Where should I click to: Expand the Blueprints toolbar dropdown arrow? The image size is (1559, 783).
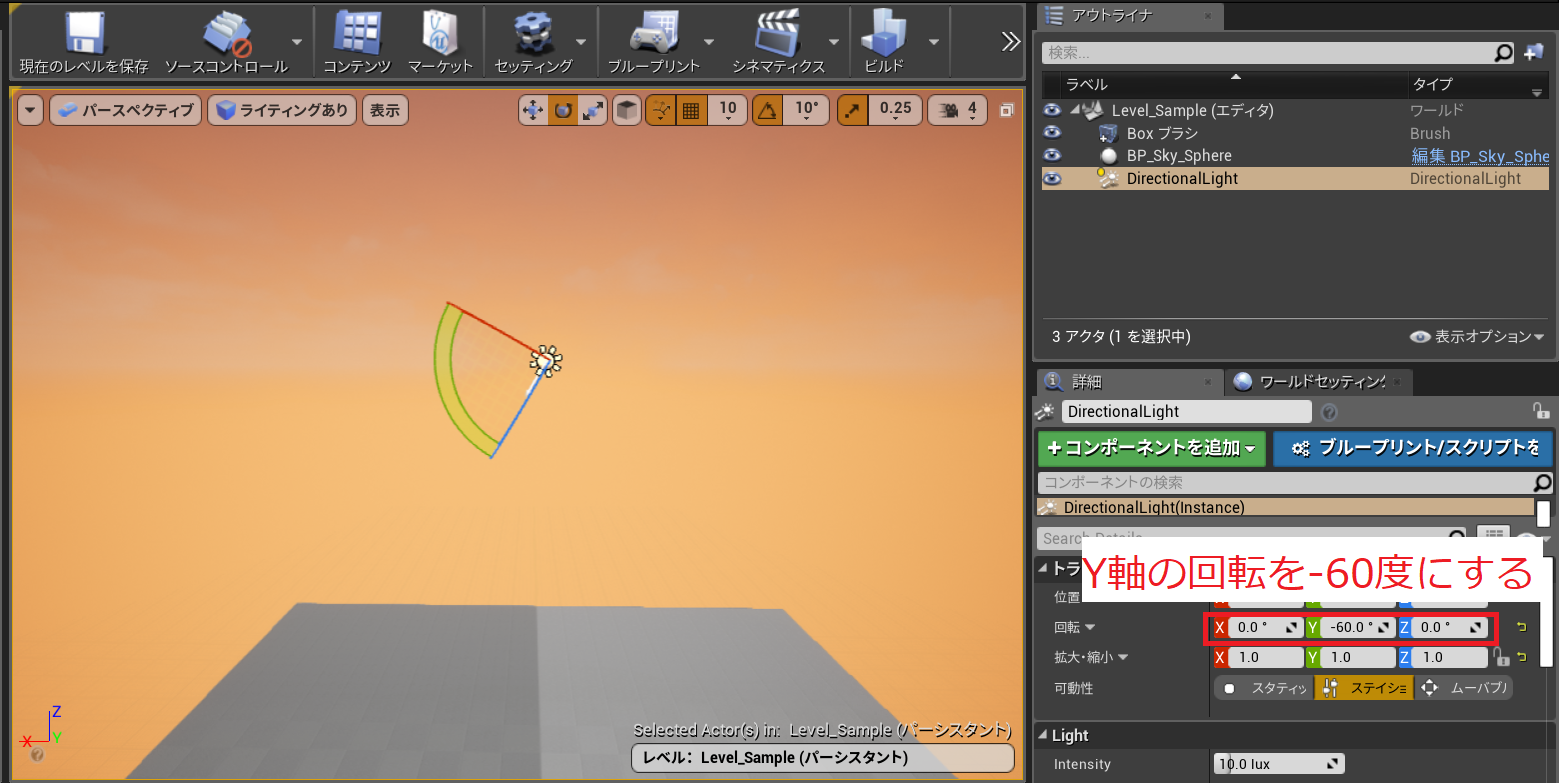708,42
